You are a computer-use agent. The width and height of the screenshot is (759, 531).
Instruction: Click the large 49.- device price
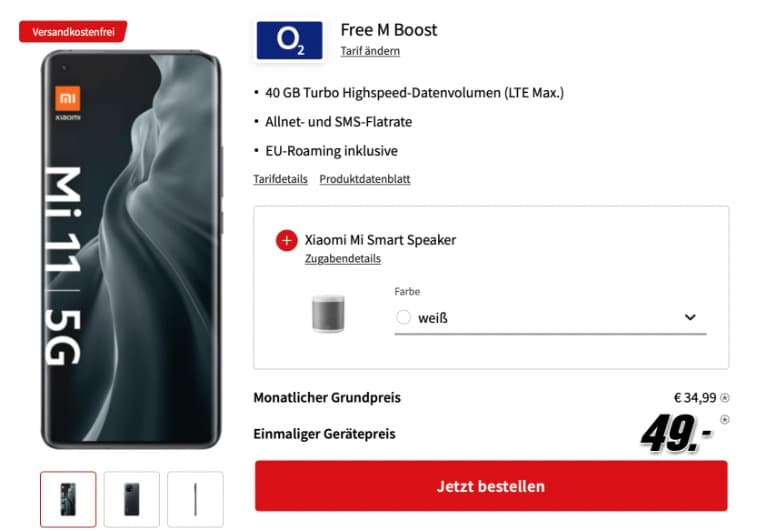676,433
